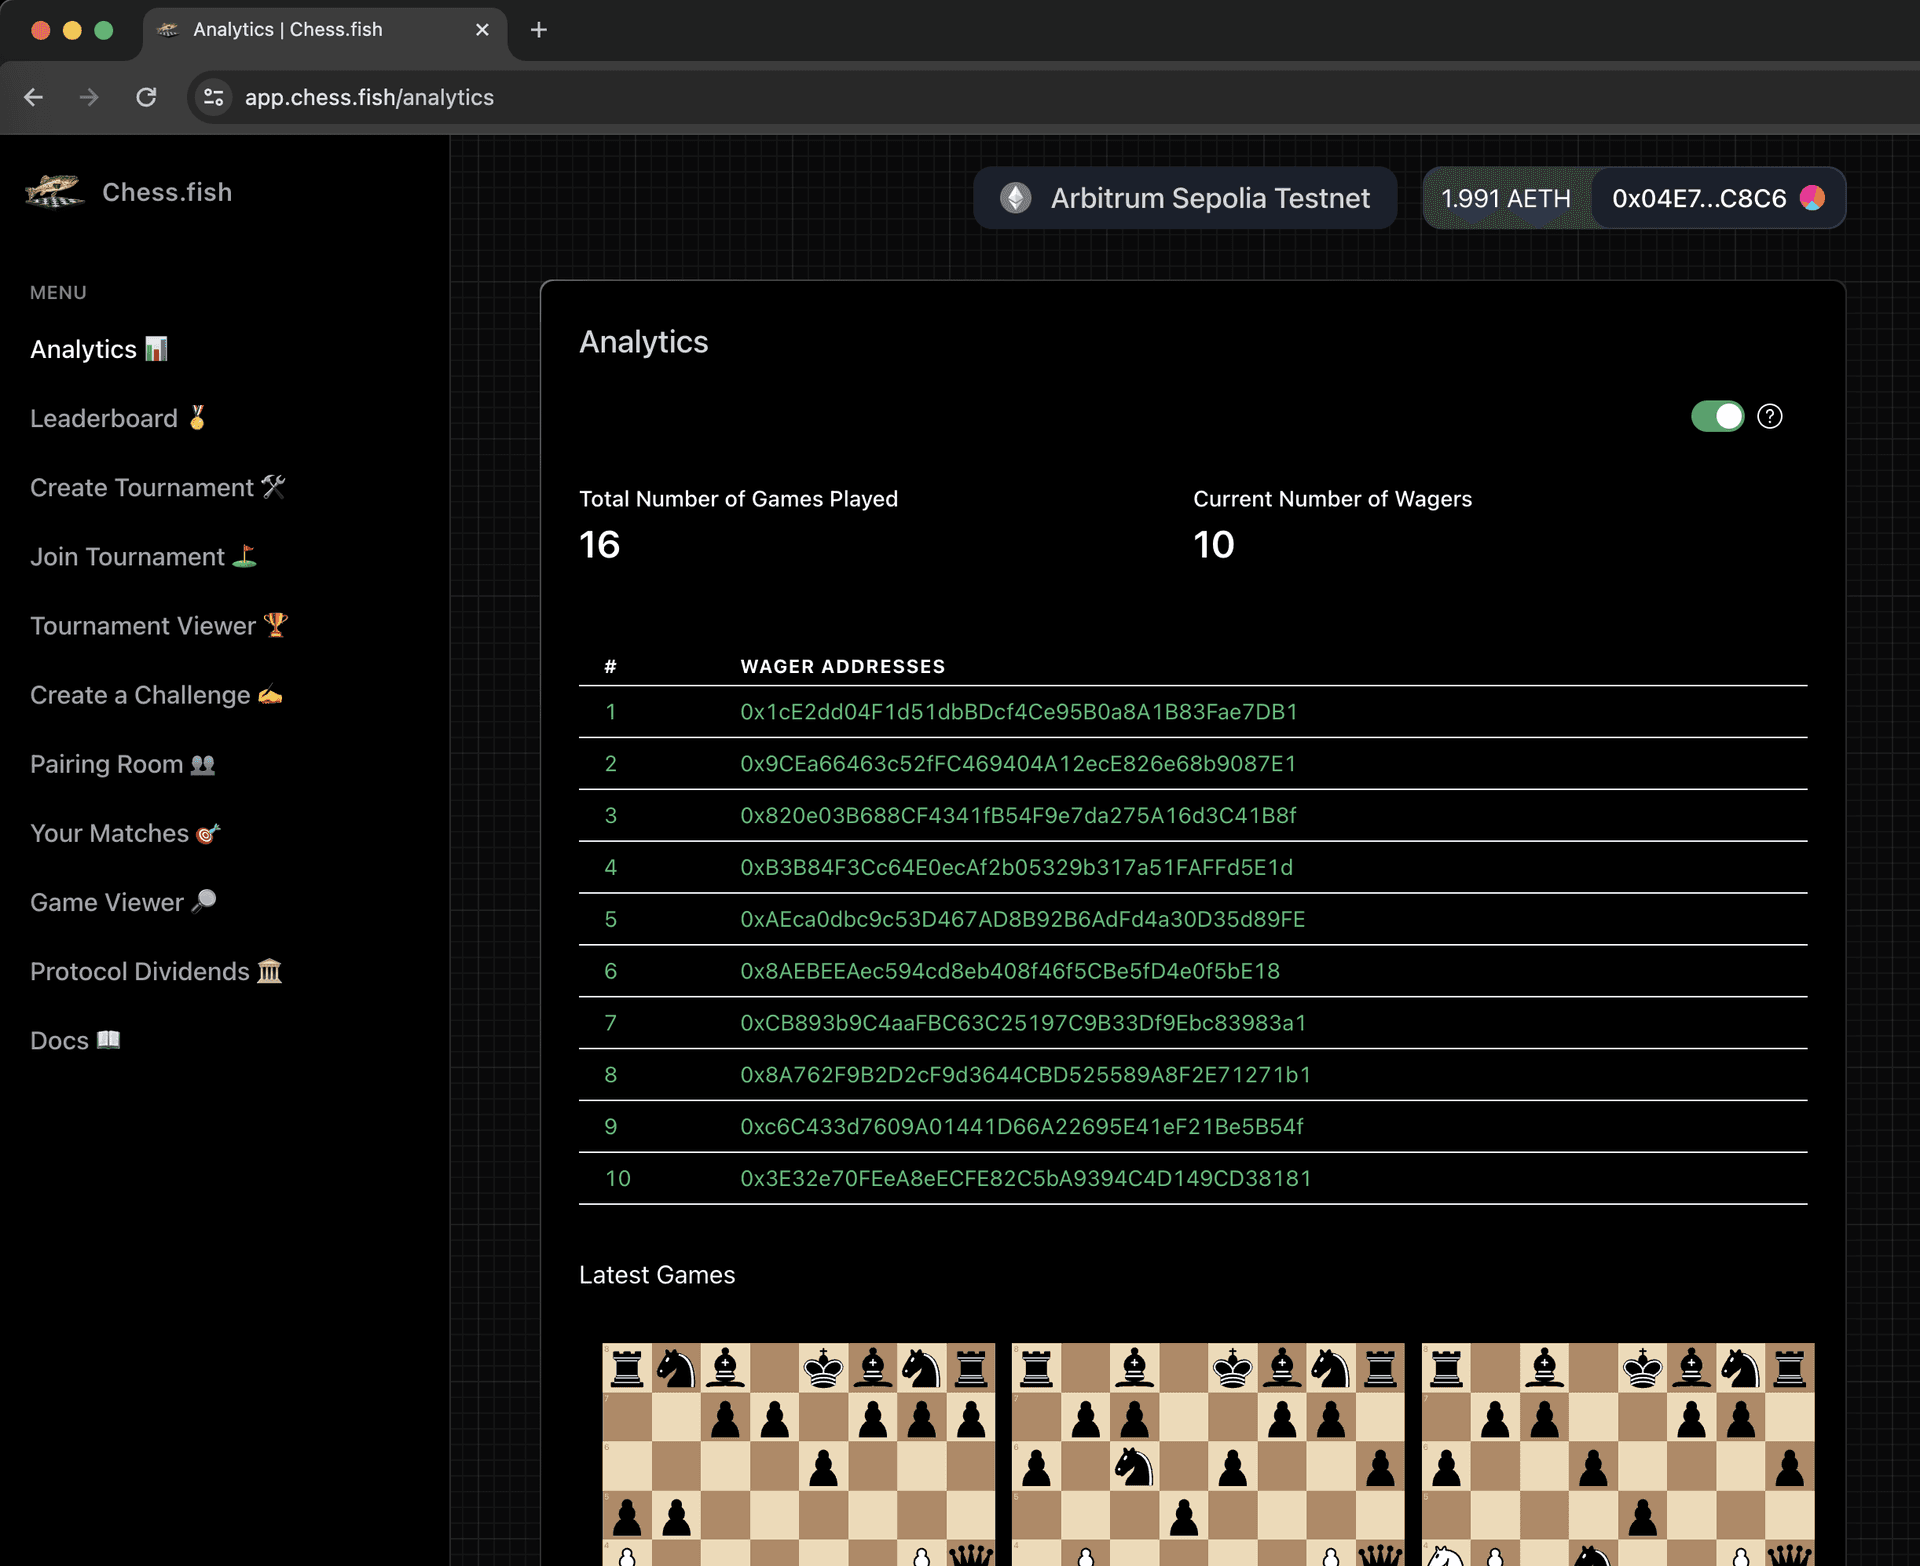This screenshot has height=1566, width=1920.
Task: Click the Chess.fish brand name text
Action: tap(167, 192)
